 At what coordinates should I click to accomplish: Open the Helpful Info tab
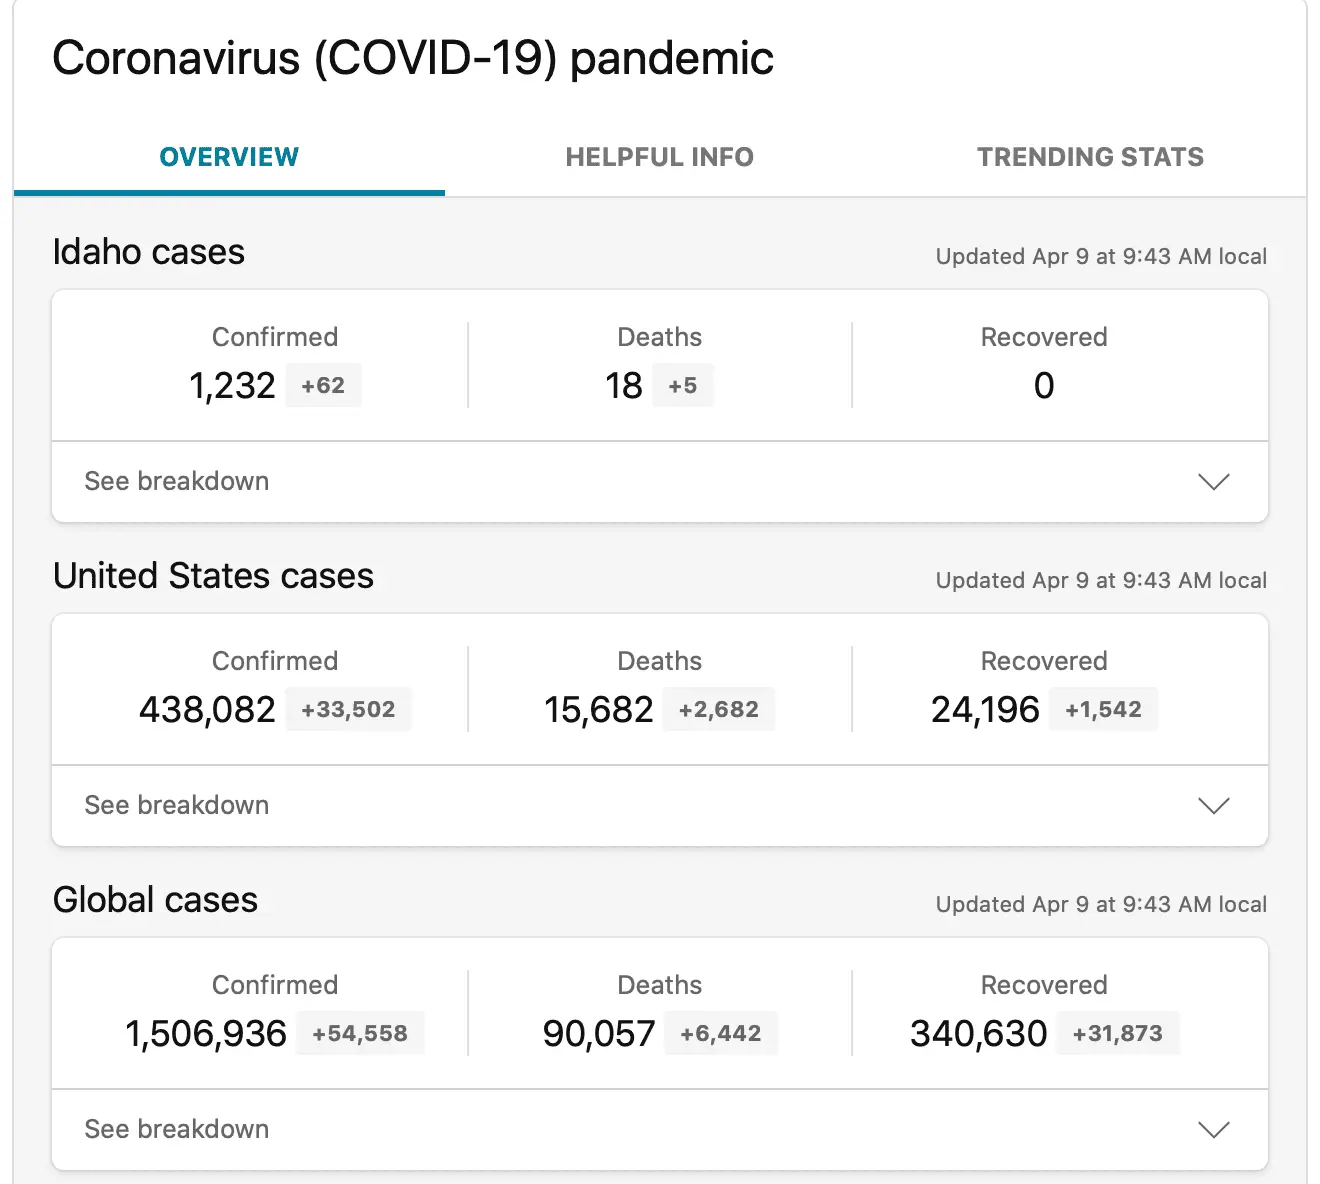(659, 157)
